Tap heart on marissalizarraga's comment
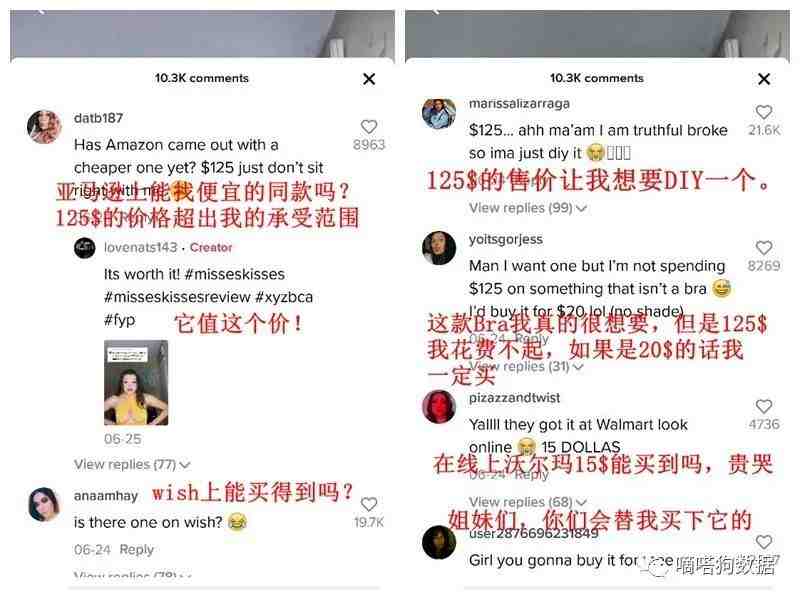Screen dimensions: 800x600 click(x=763, y=112)
